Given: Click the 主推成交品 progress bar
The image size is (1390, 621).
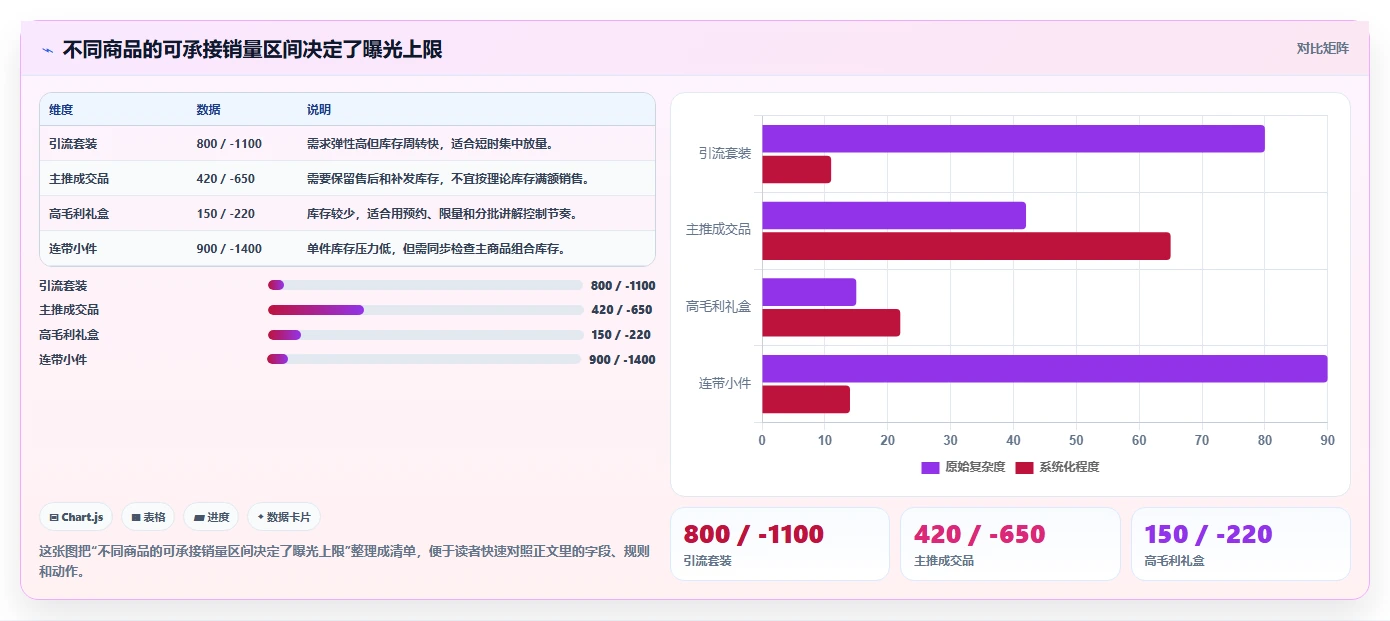Looking at the screenshot, I should (425, 310).
